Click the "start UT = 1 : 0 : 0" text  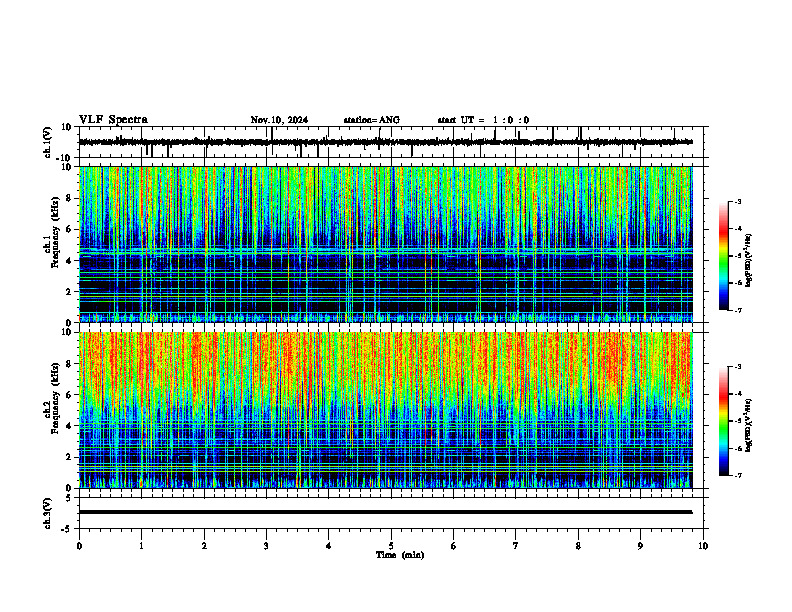pos(483,120)
